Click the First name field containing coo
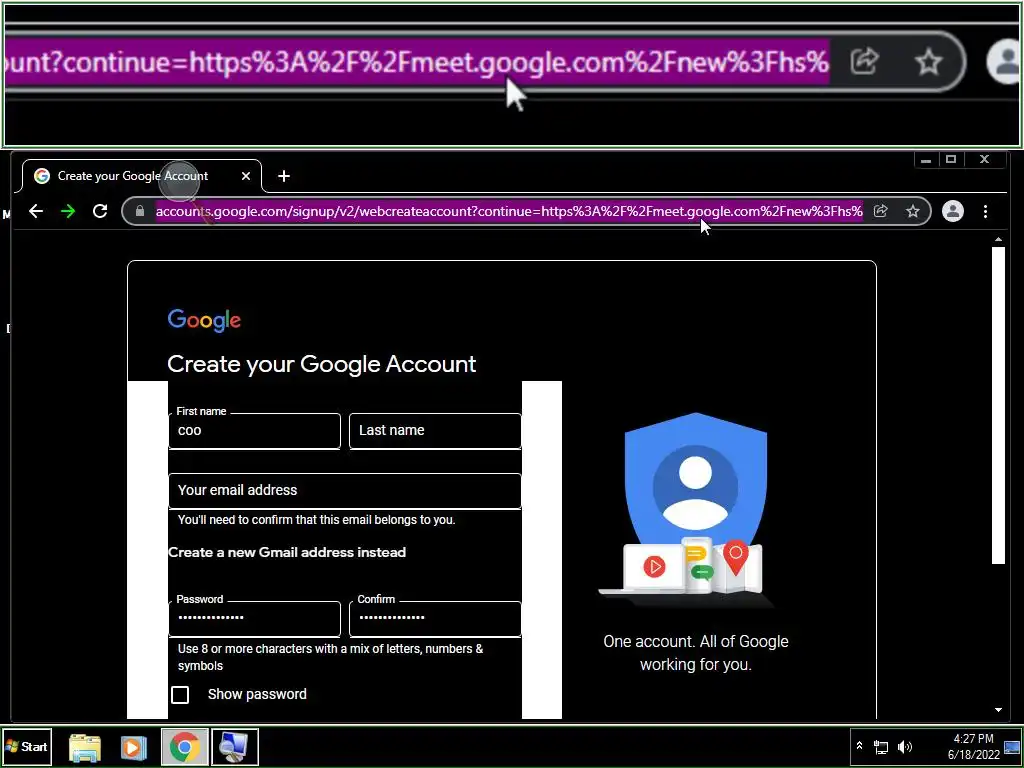Viewport: 1024px width, 768px height. tap(255, 430)
